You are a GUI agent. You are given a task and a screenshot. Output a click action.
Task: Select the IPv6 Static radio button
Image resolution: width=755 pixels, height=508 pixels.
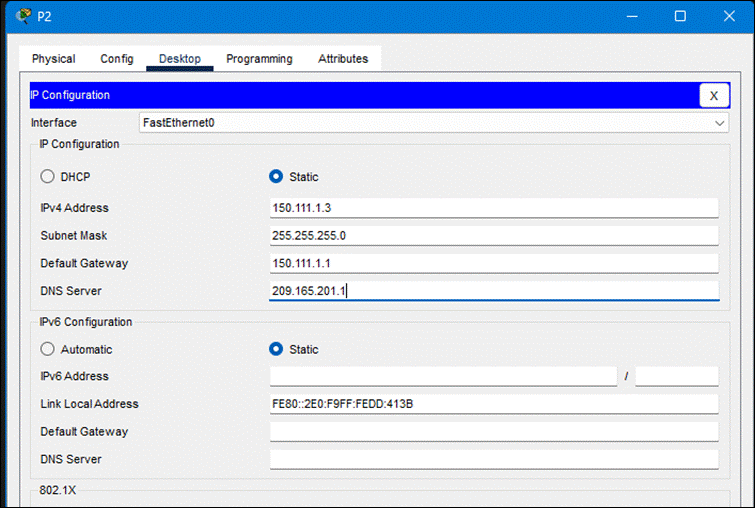pos(276,349)
